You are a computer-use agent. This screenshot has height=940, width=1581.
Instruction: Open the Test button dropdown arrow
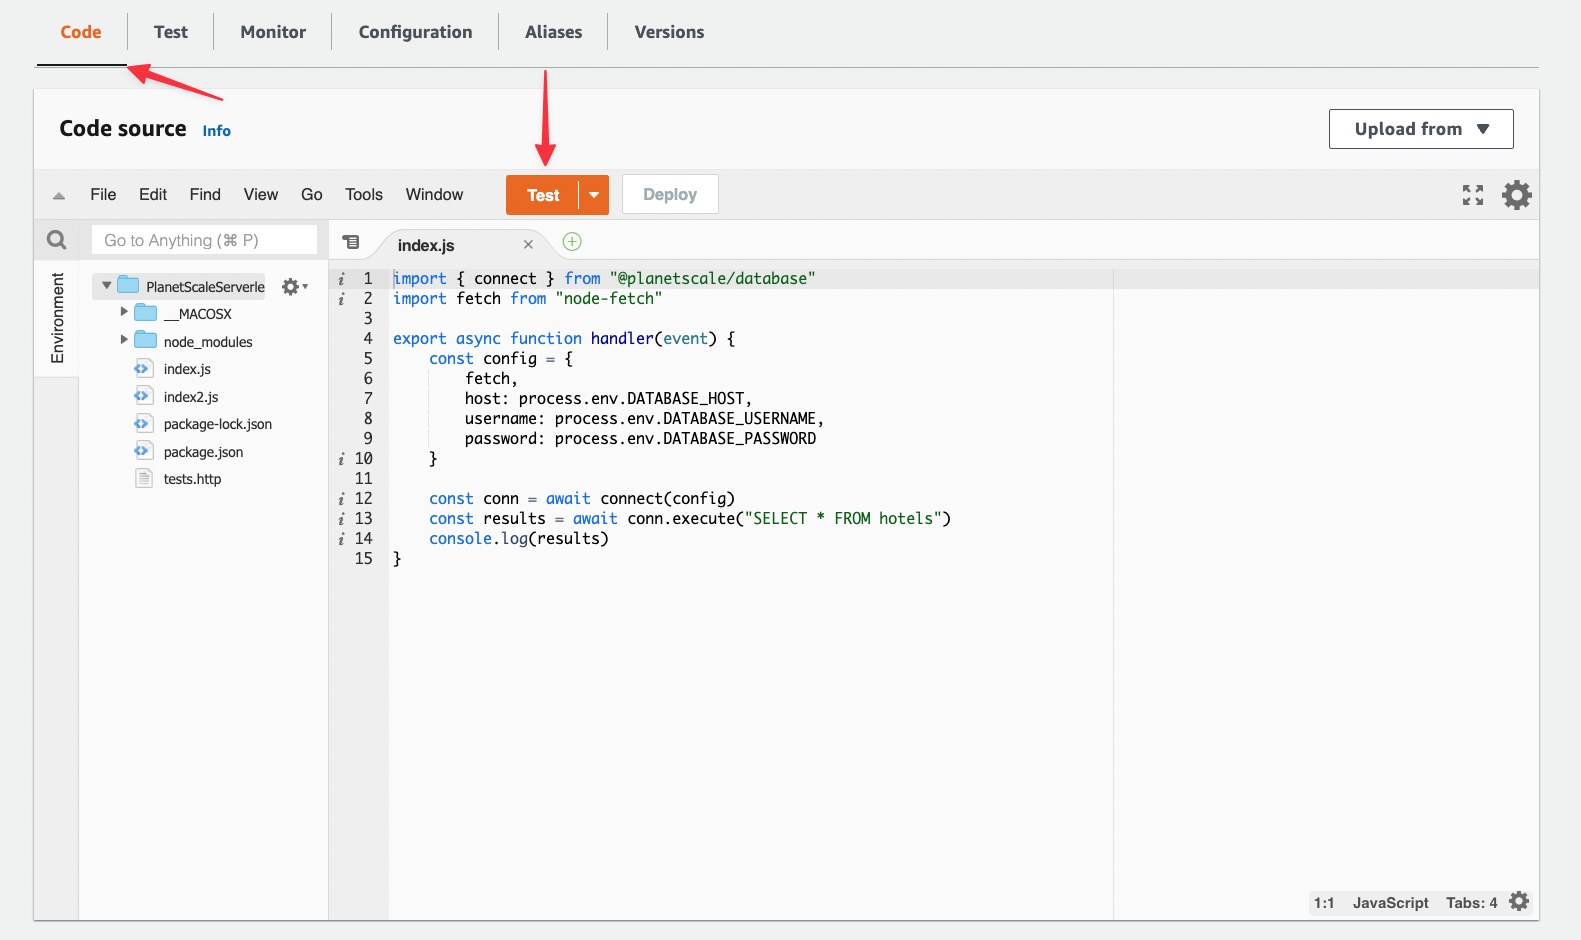[x=594, y=195]
